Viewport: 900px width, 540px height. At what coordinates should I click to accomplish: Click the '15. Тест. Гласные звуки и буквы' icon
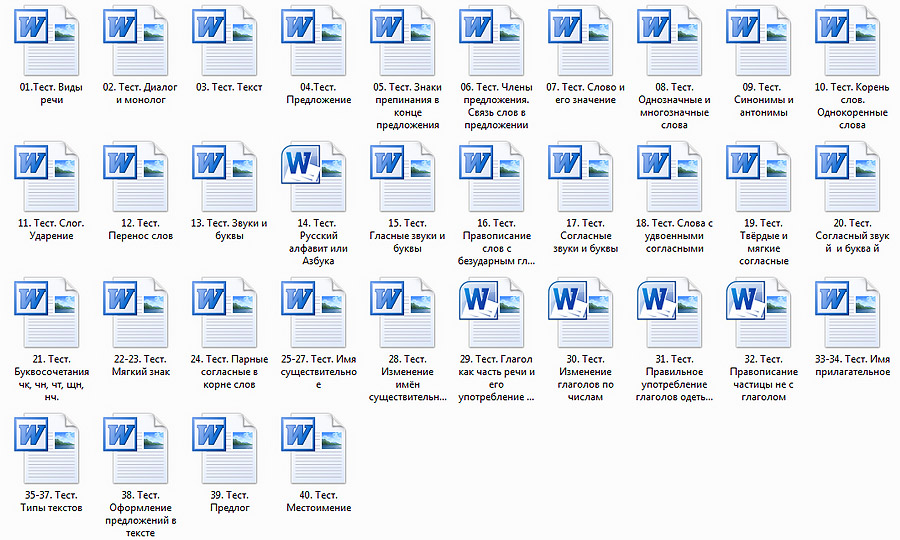click(x=403, y=177)
